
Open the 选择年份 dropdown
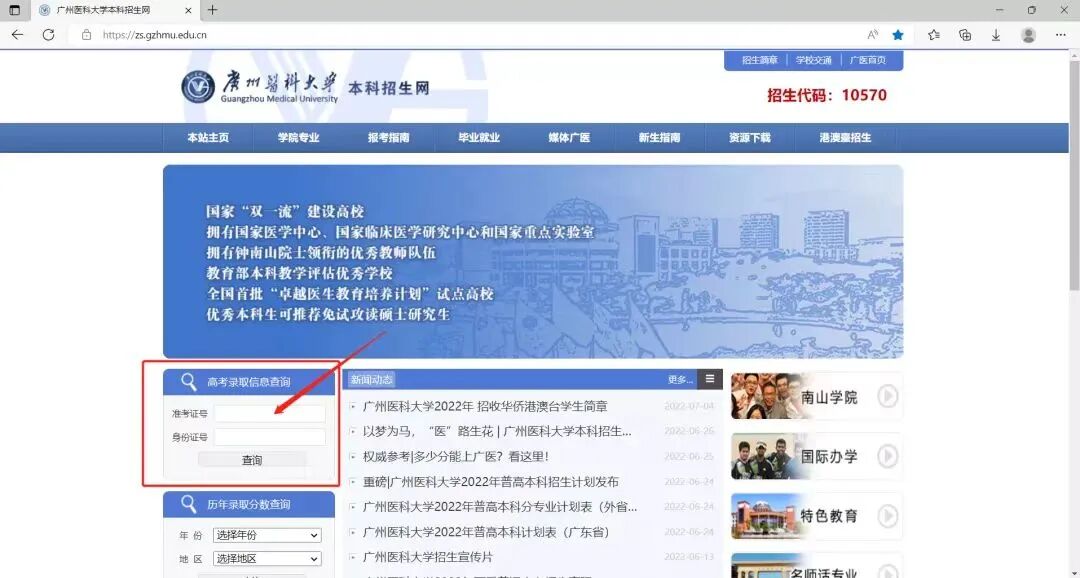266,534
